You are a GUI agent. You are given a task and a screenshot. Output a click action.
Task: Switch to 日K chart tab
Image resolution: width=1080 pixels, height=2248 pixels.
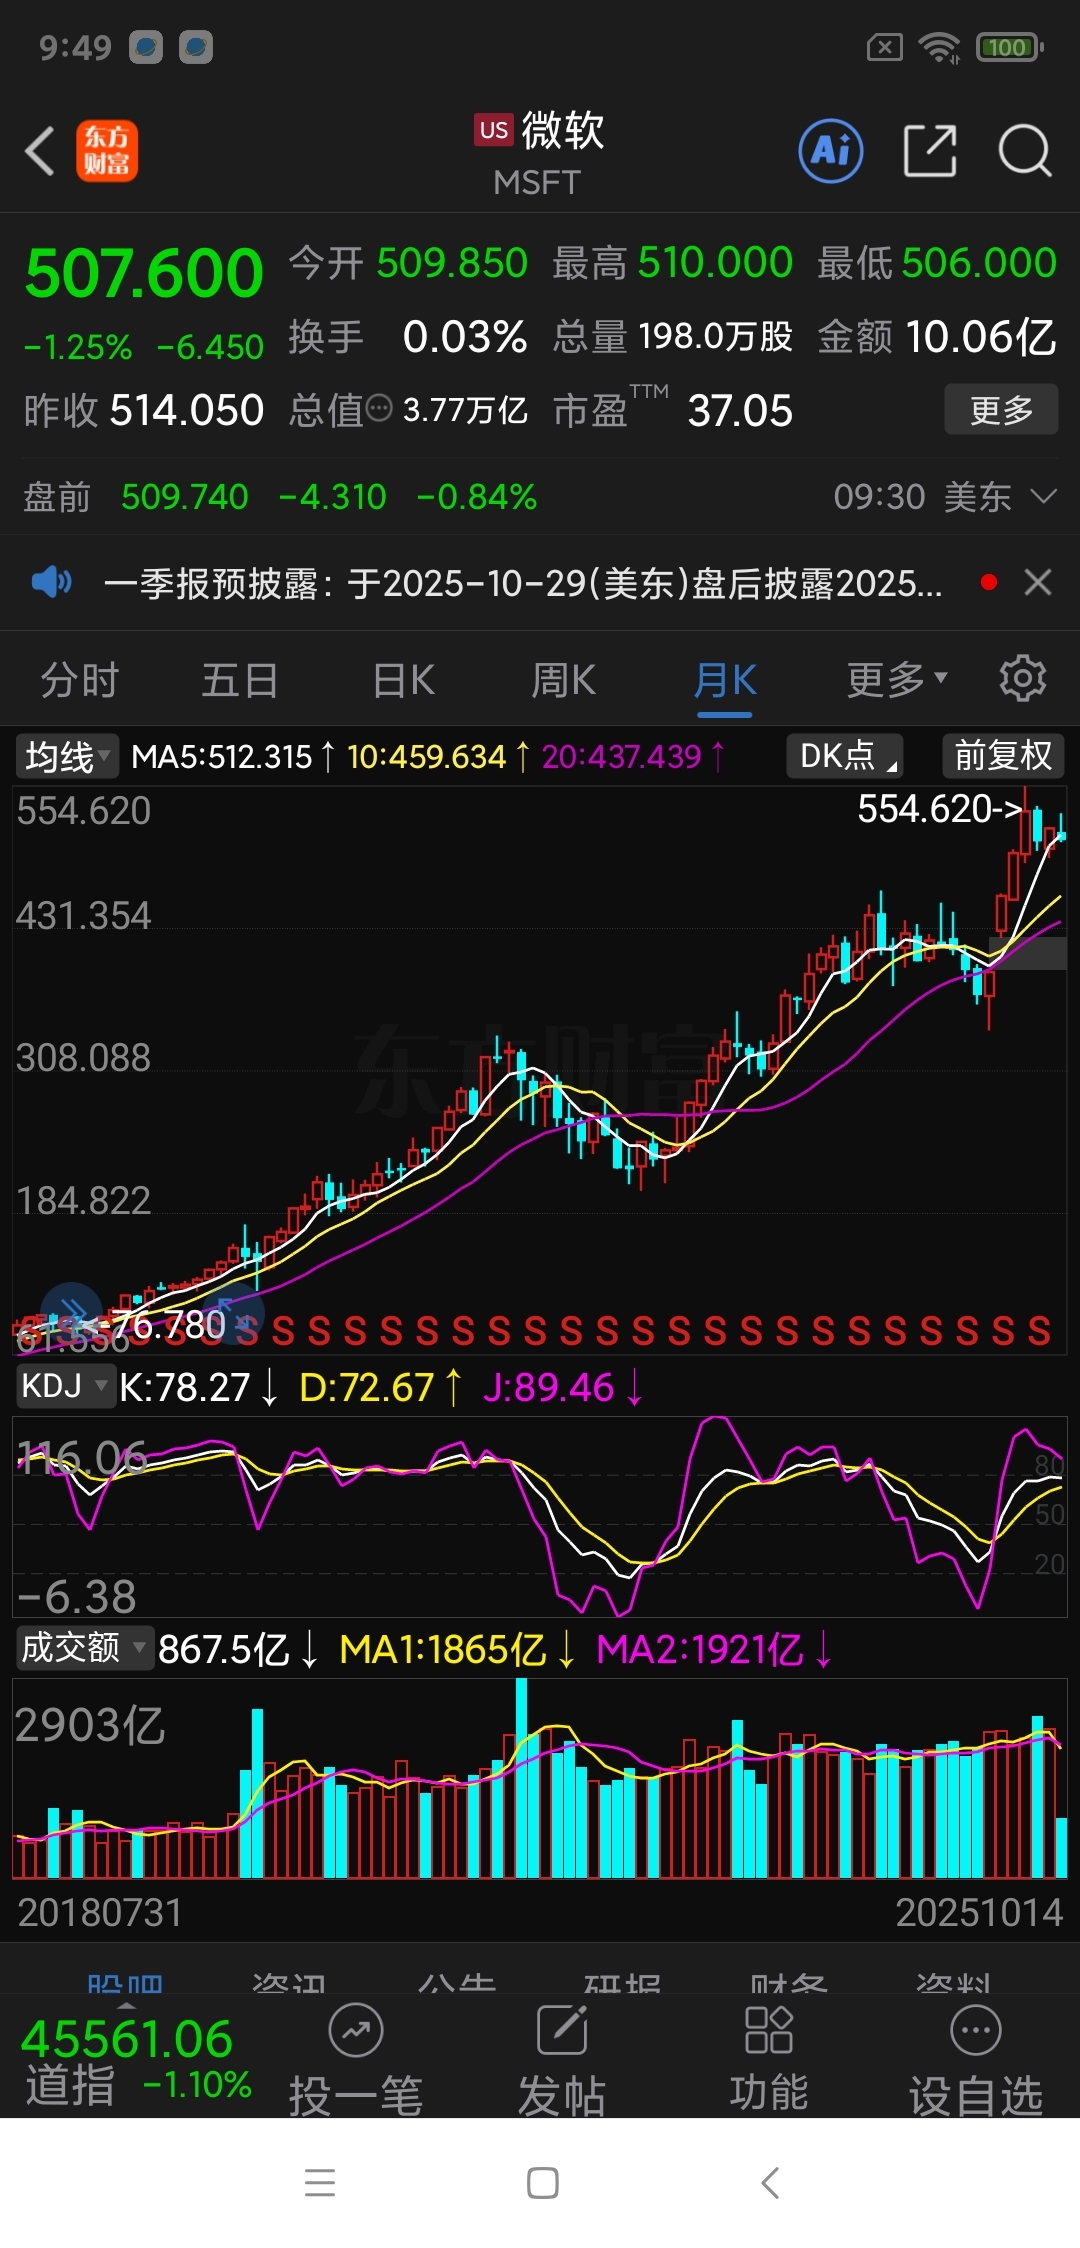(404, 680)
